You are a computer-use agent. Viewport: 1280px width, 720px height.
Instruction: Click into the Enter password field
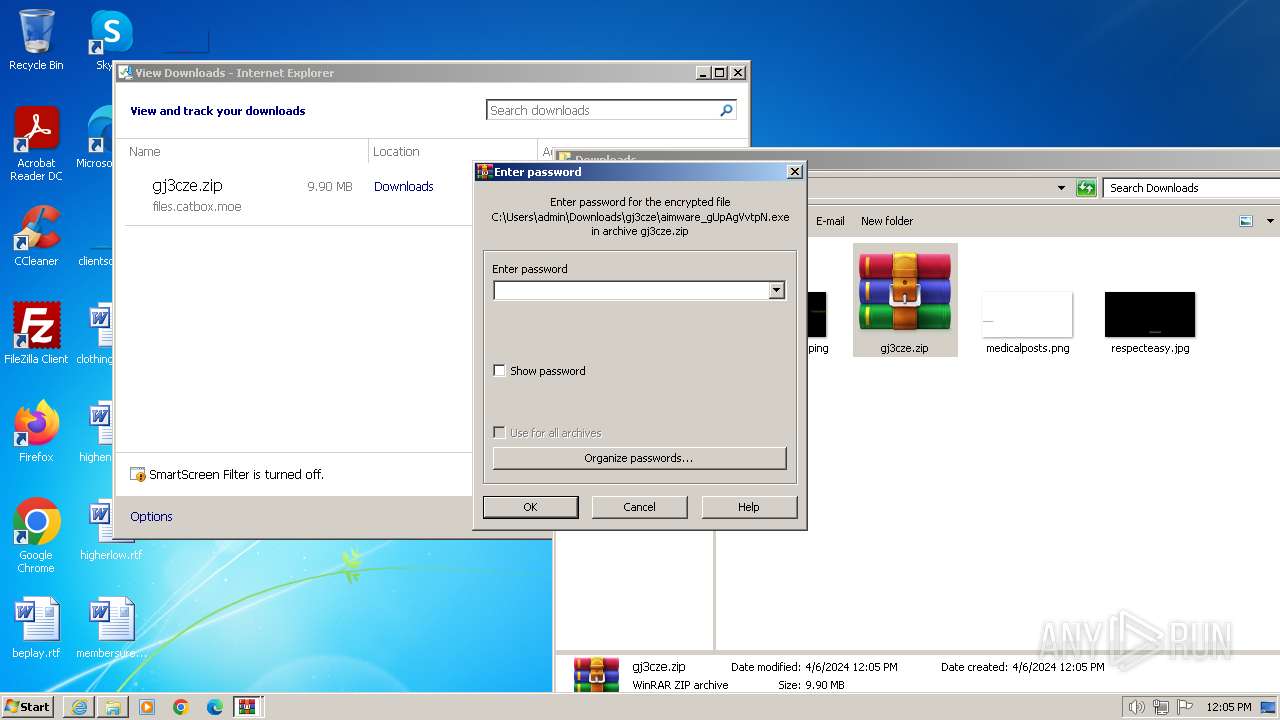(x=631, y=290)
